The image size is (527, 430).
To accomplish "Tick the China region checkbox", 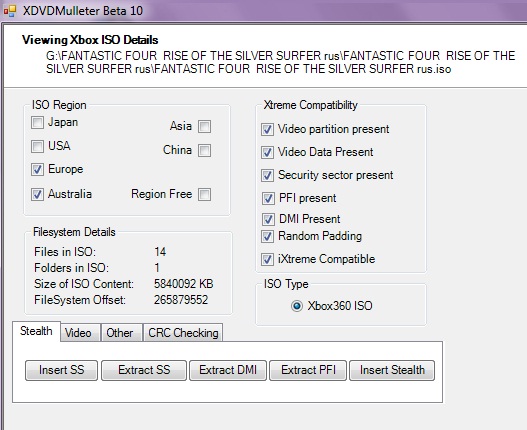I will [x=205, y=151].
